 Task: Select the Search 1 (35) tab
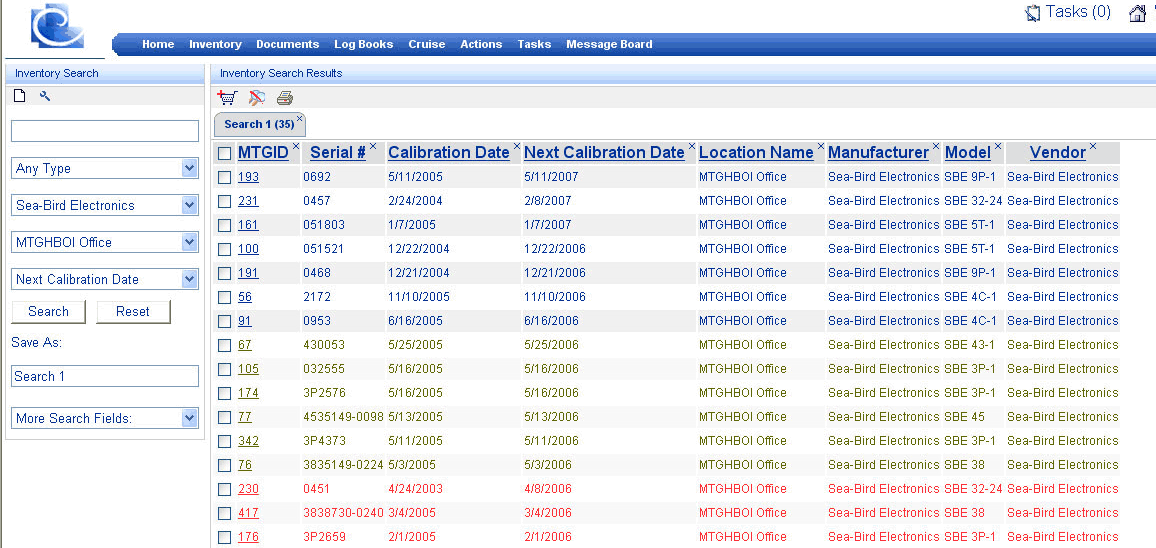(x=259, y=124)
